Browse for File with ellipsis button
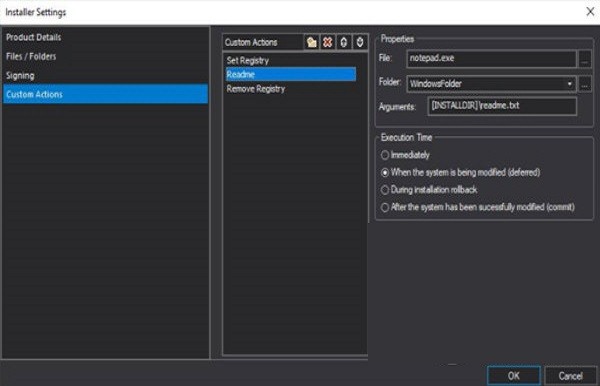The width and height of the screenshot is (600, 386). [x=584, y=59]
